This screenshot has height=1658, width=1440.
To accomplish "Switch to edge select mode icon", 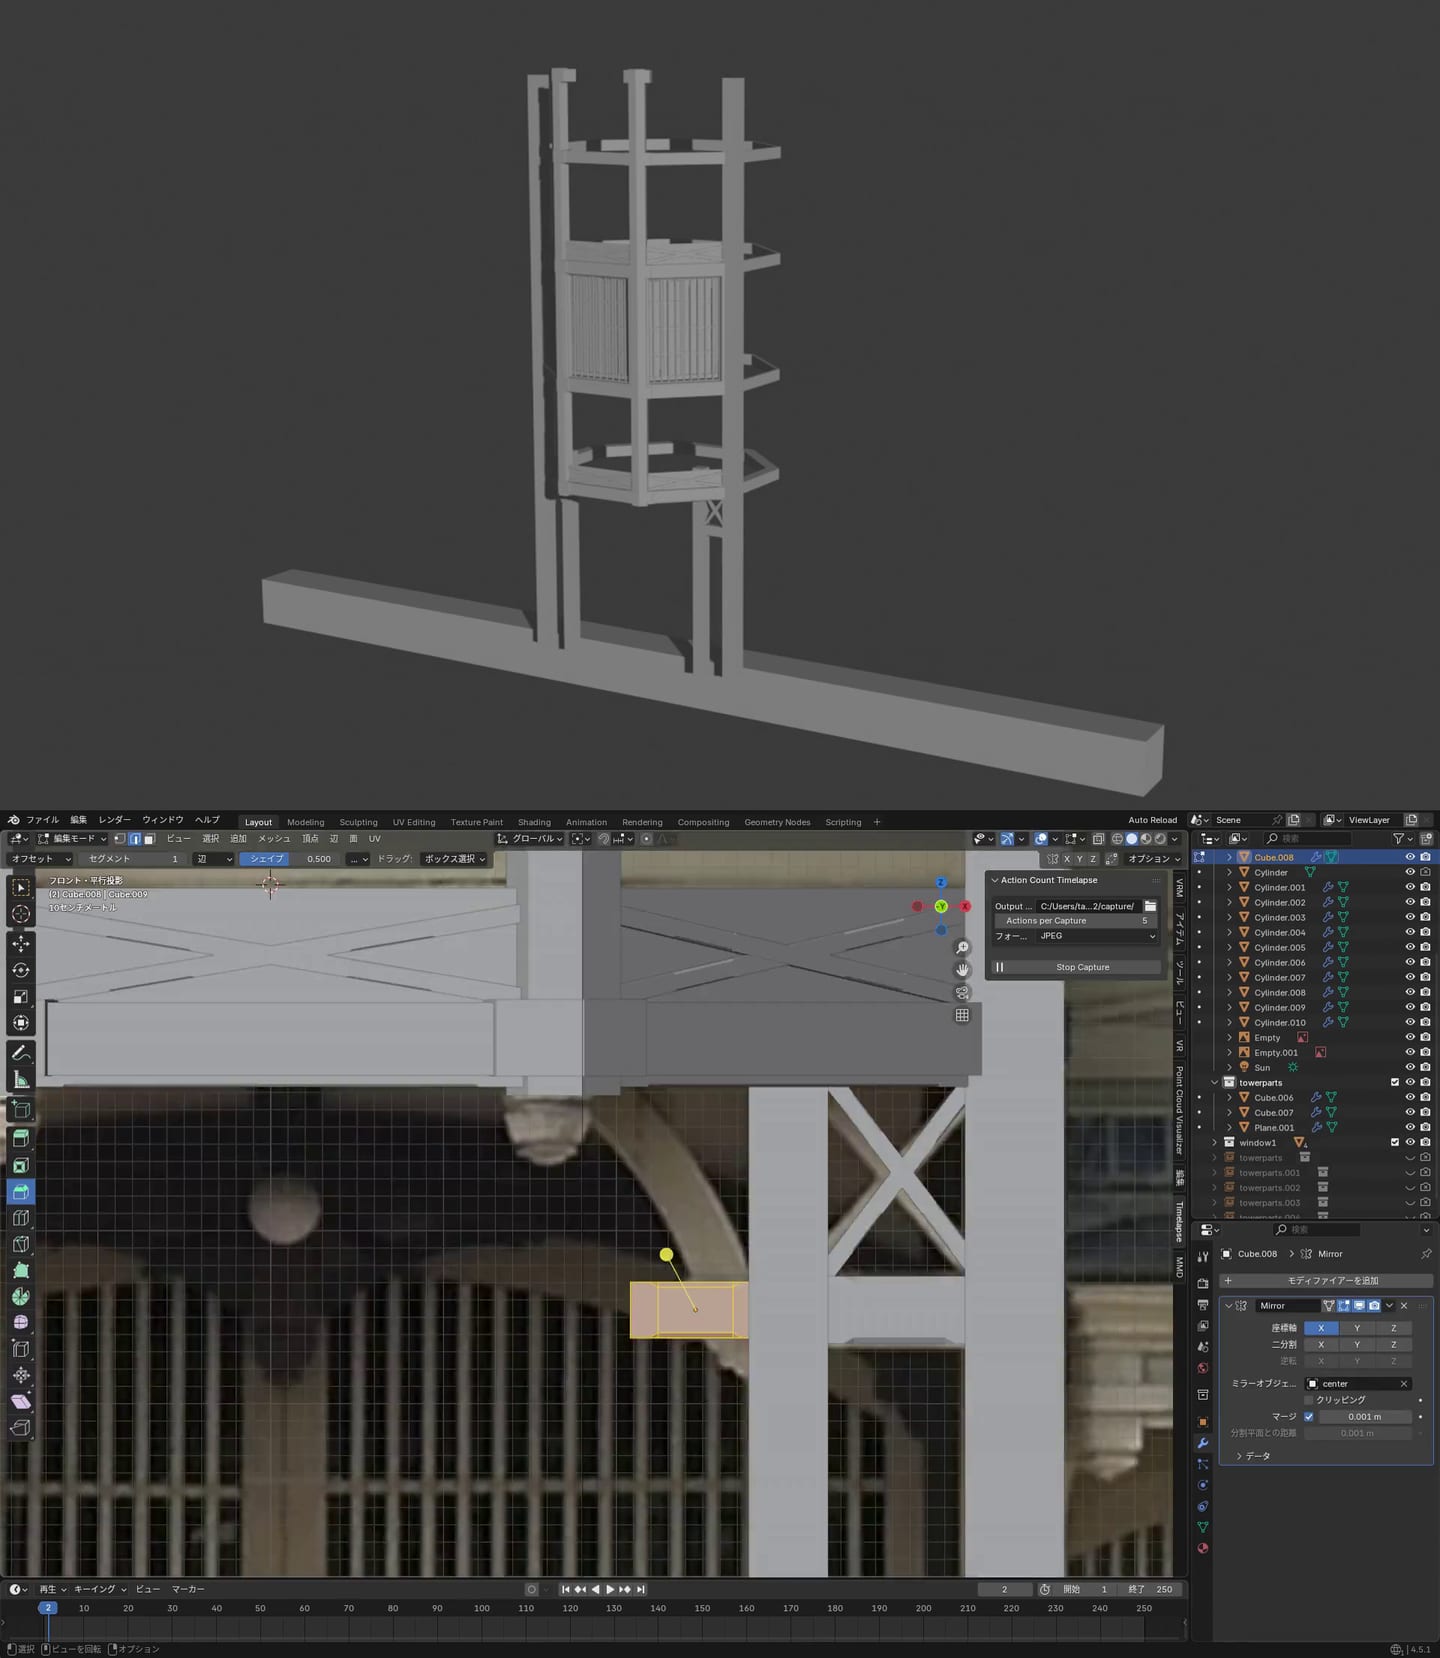I will [135, 839].
